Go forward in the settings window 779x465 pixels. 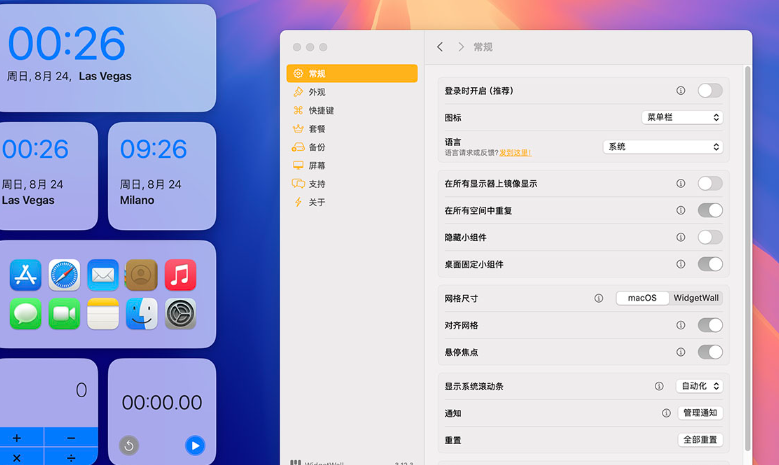coord(461,47)
